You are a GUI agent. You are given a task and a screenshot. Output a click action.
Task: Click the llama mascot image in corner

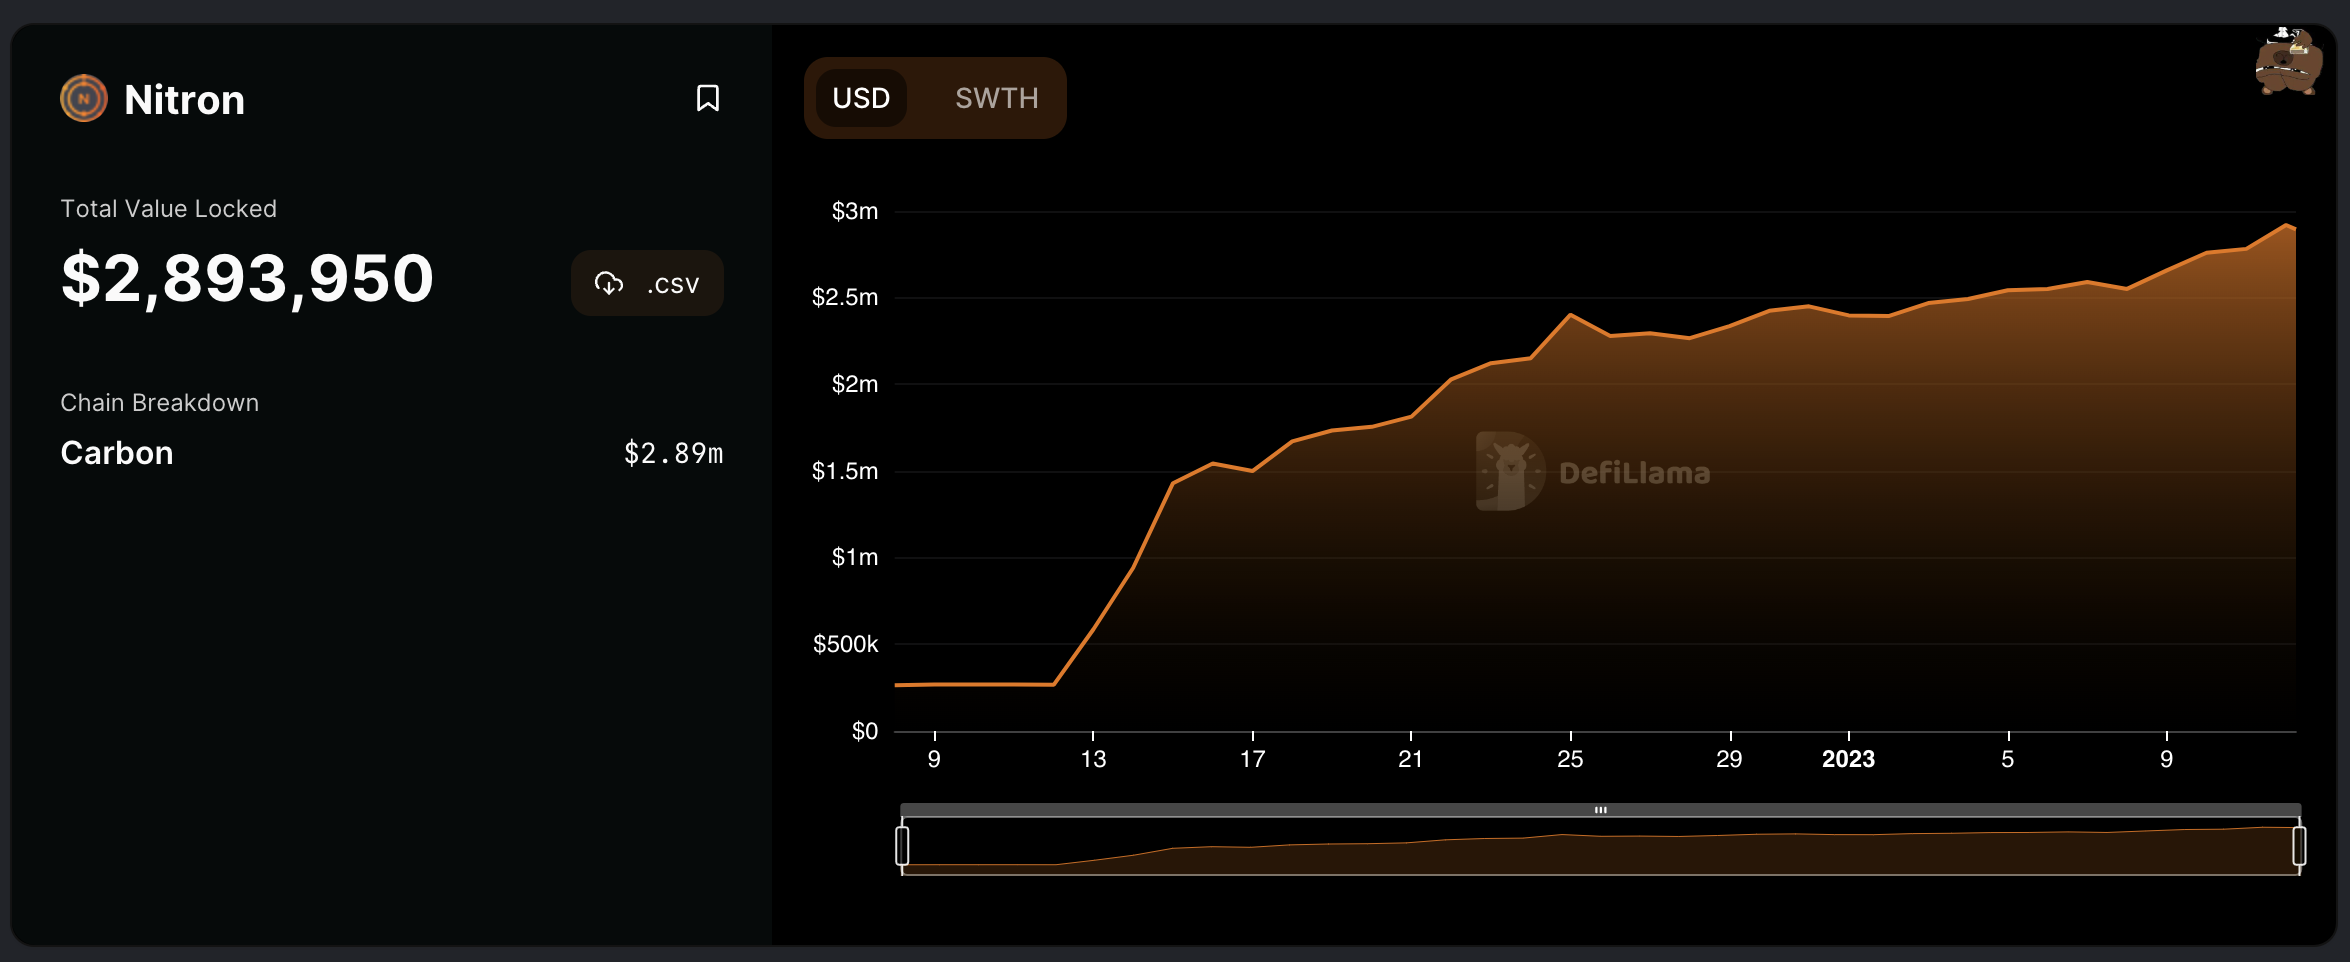point(2288,62)
